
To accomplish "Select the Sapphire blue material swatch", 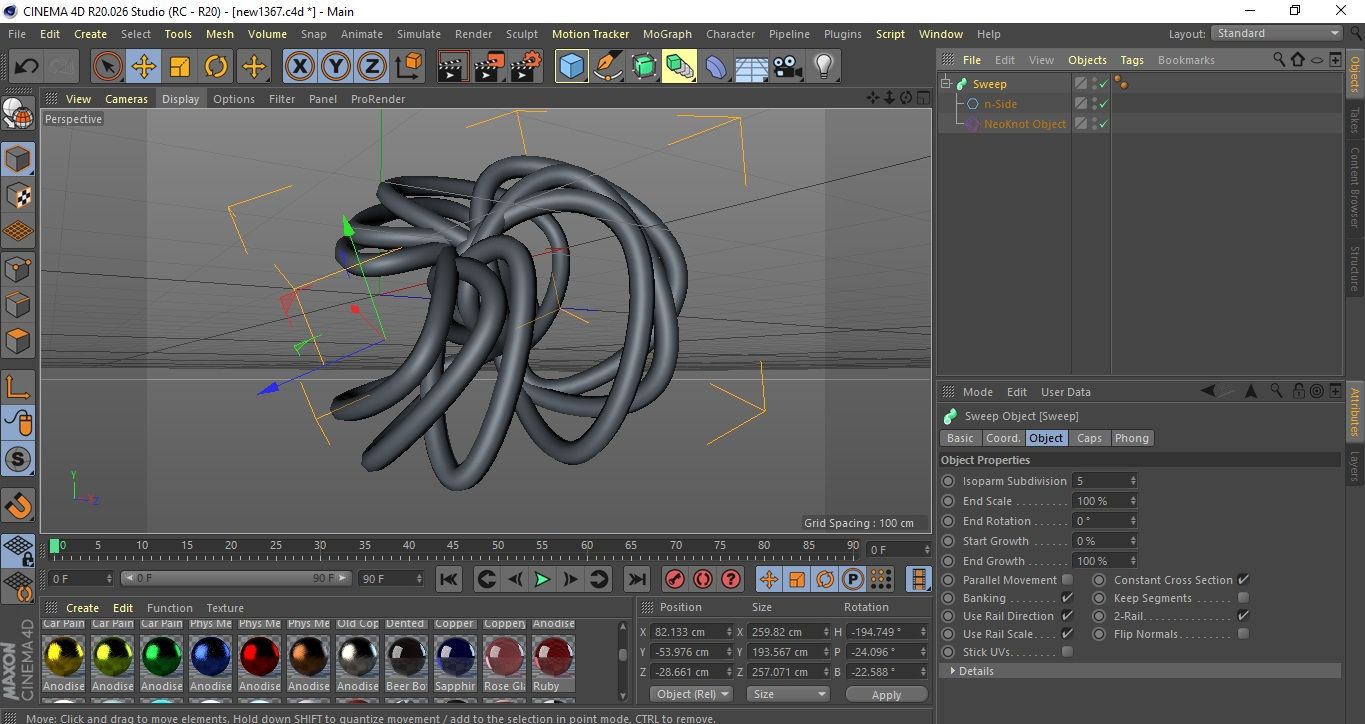I will [x=455, y=656].
